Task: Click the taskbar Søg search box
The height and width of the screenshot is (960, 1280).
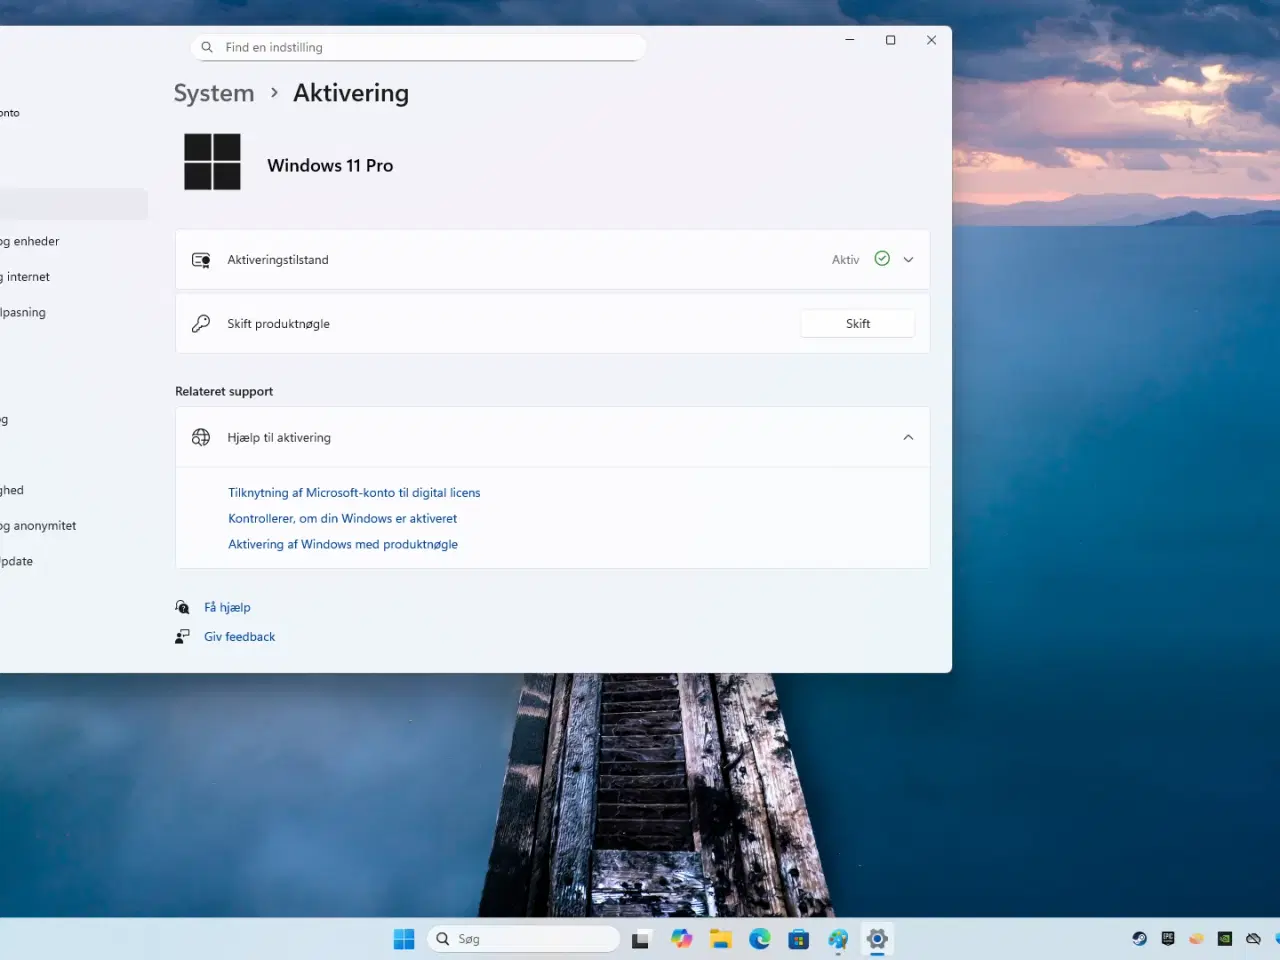Action: point(523,939)
